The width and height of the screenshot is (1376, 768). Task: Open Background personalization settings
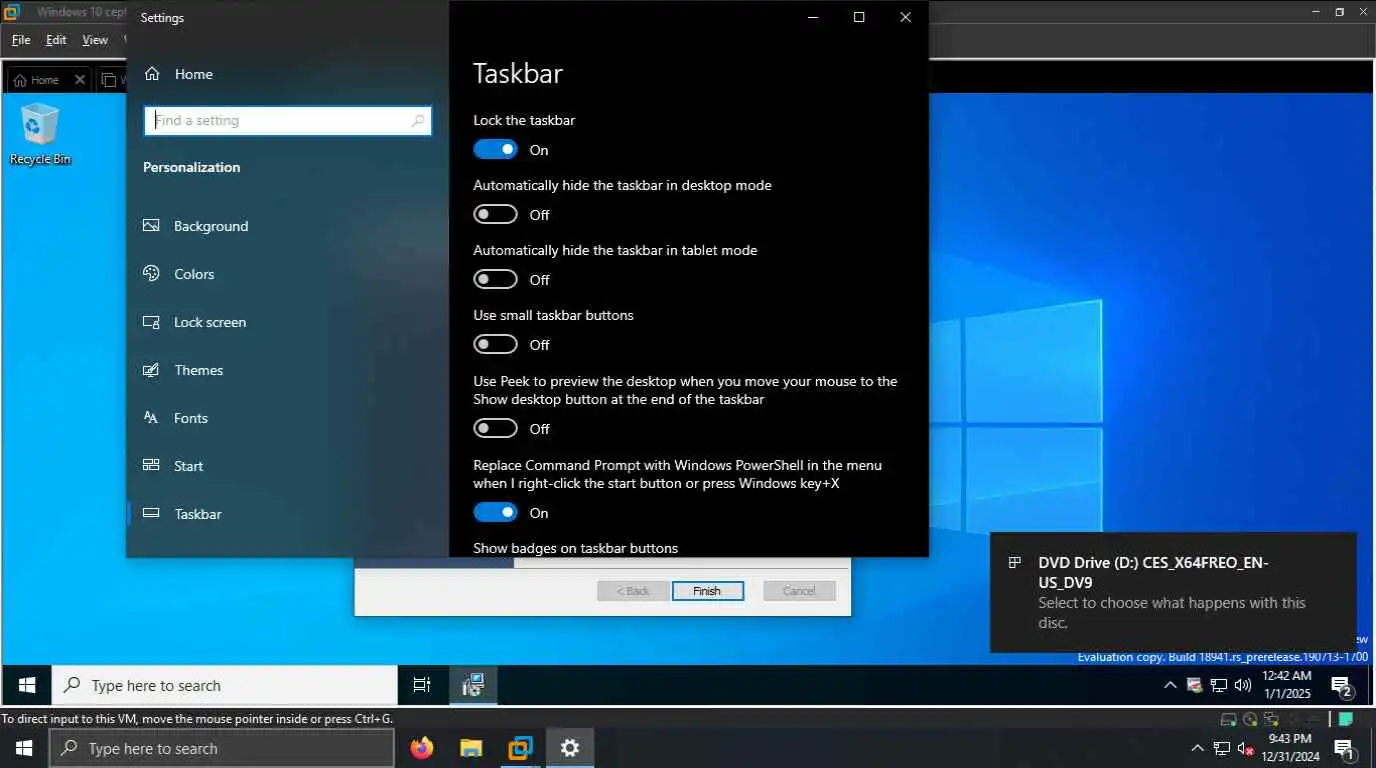coord(195,226)
